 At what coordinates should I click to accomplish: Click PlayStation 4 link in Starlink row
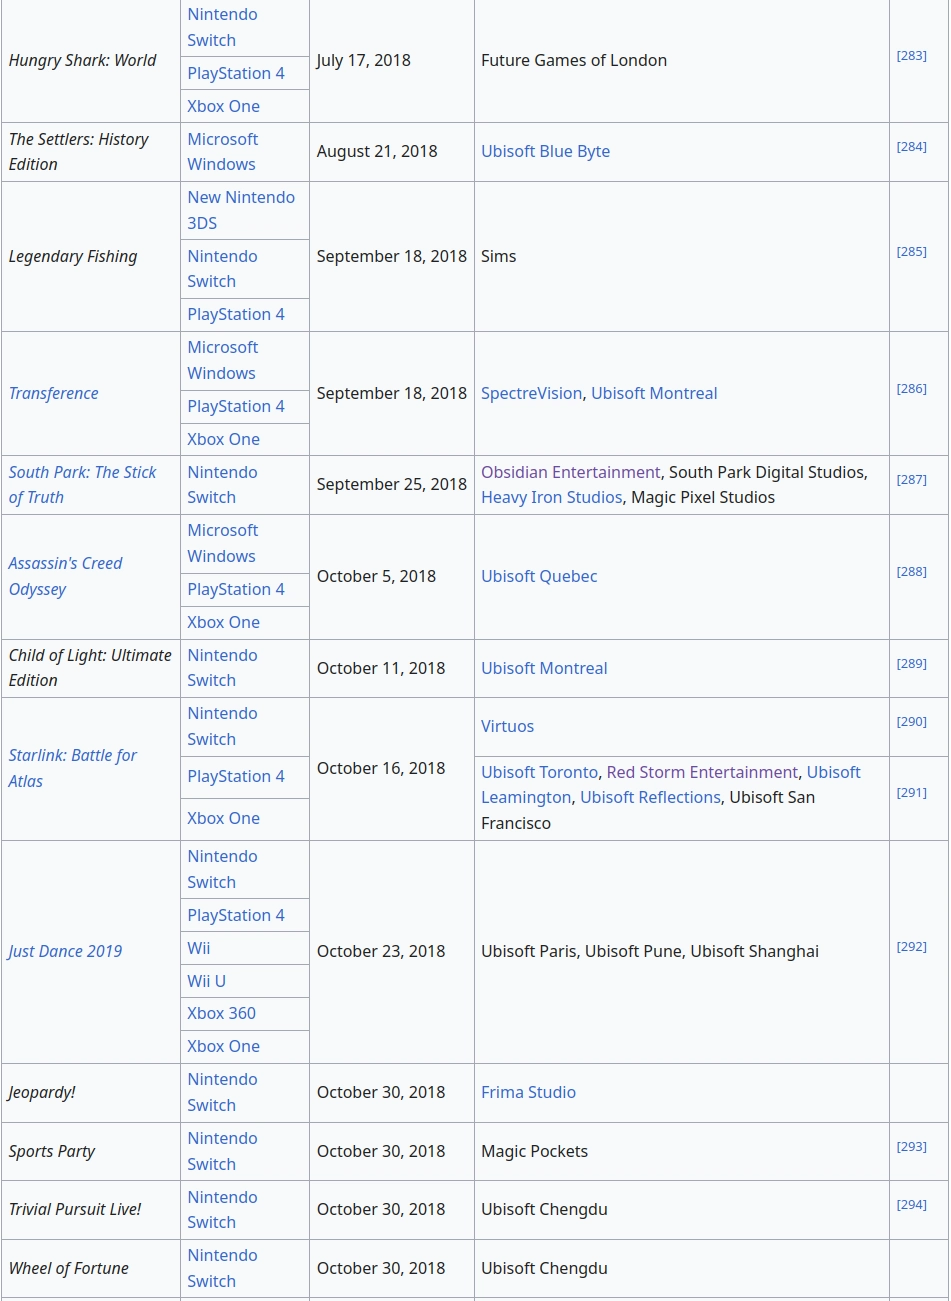pyautogui.click(x=236, y=776)
